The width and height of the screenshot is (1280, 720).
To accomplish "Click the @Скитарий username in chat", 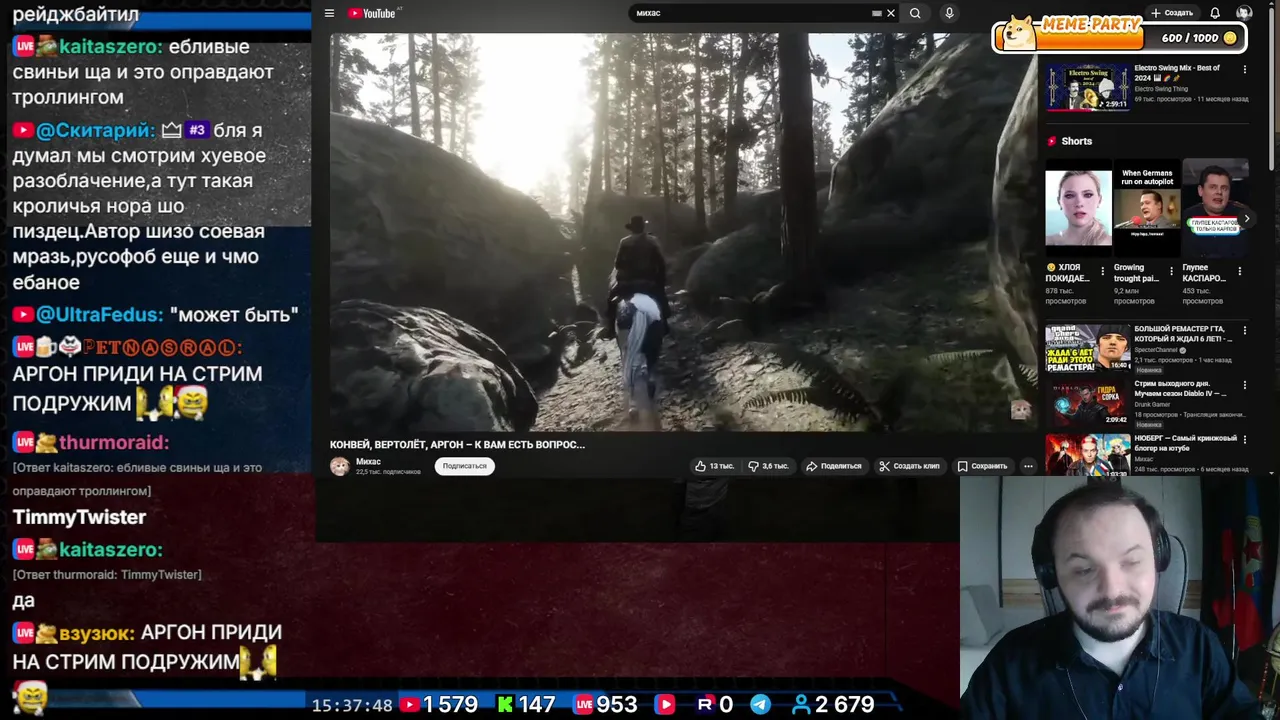I will click(x=95, y=130).
